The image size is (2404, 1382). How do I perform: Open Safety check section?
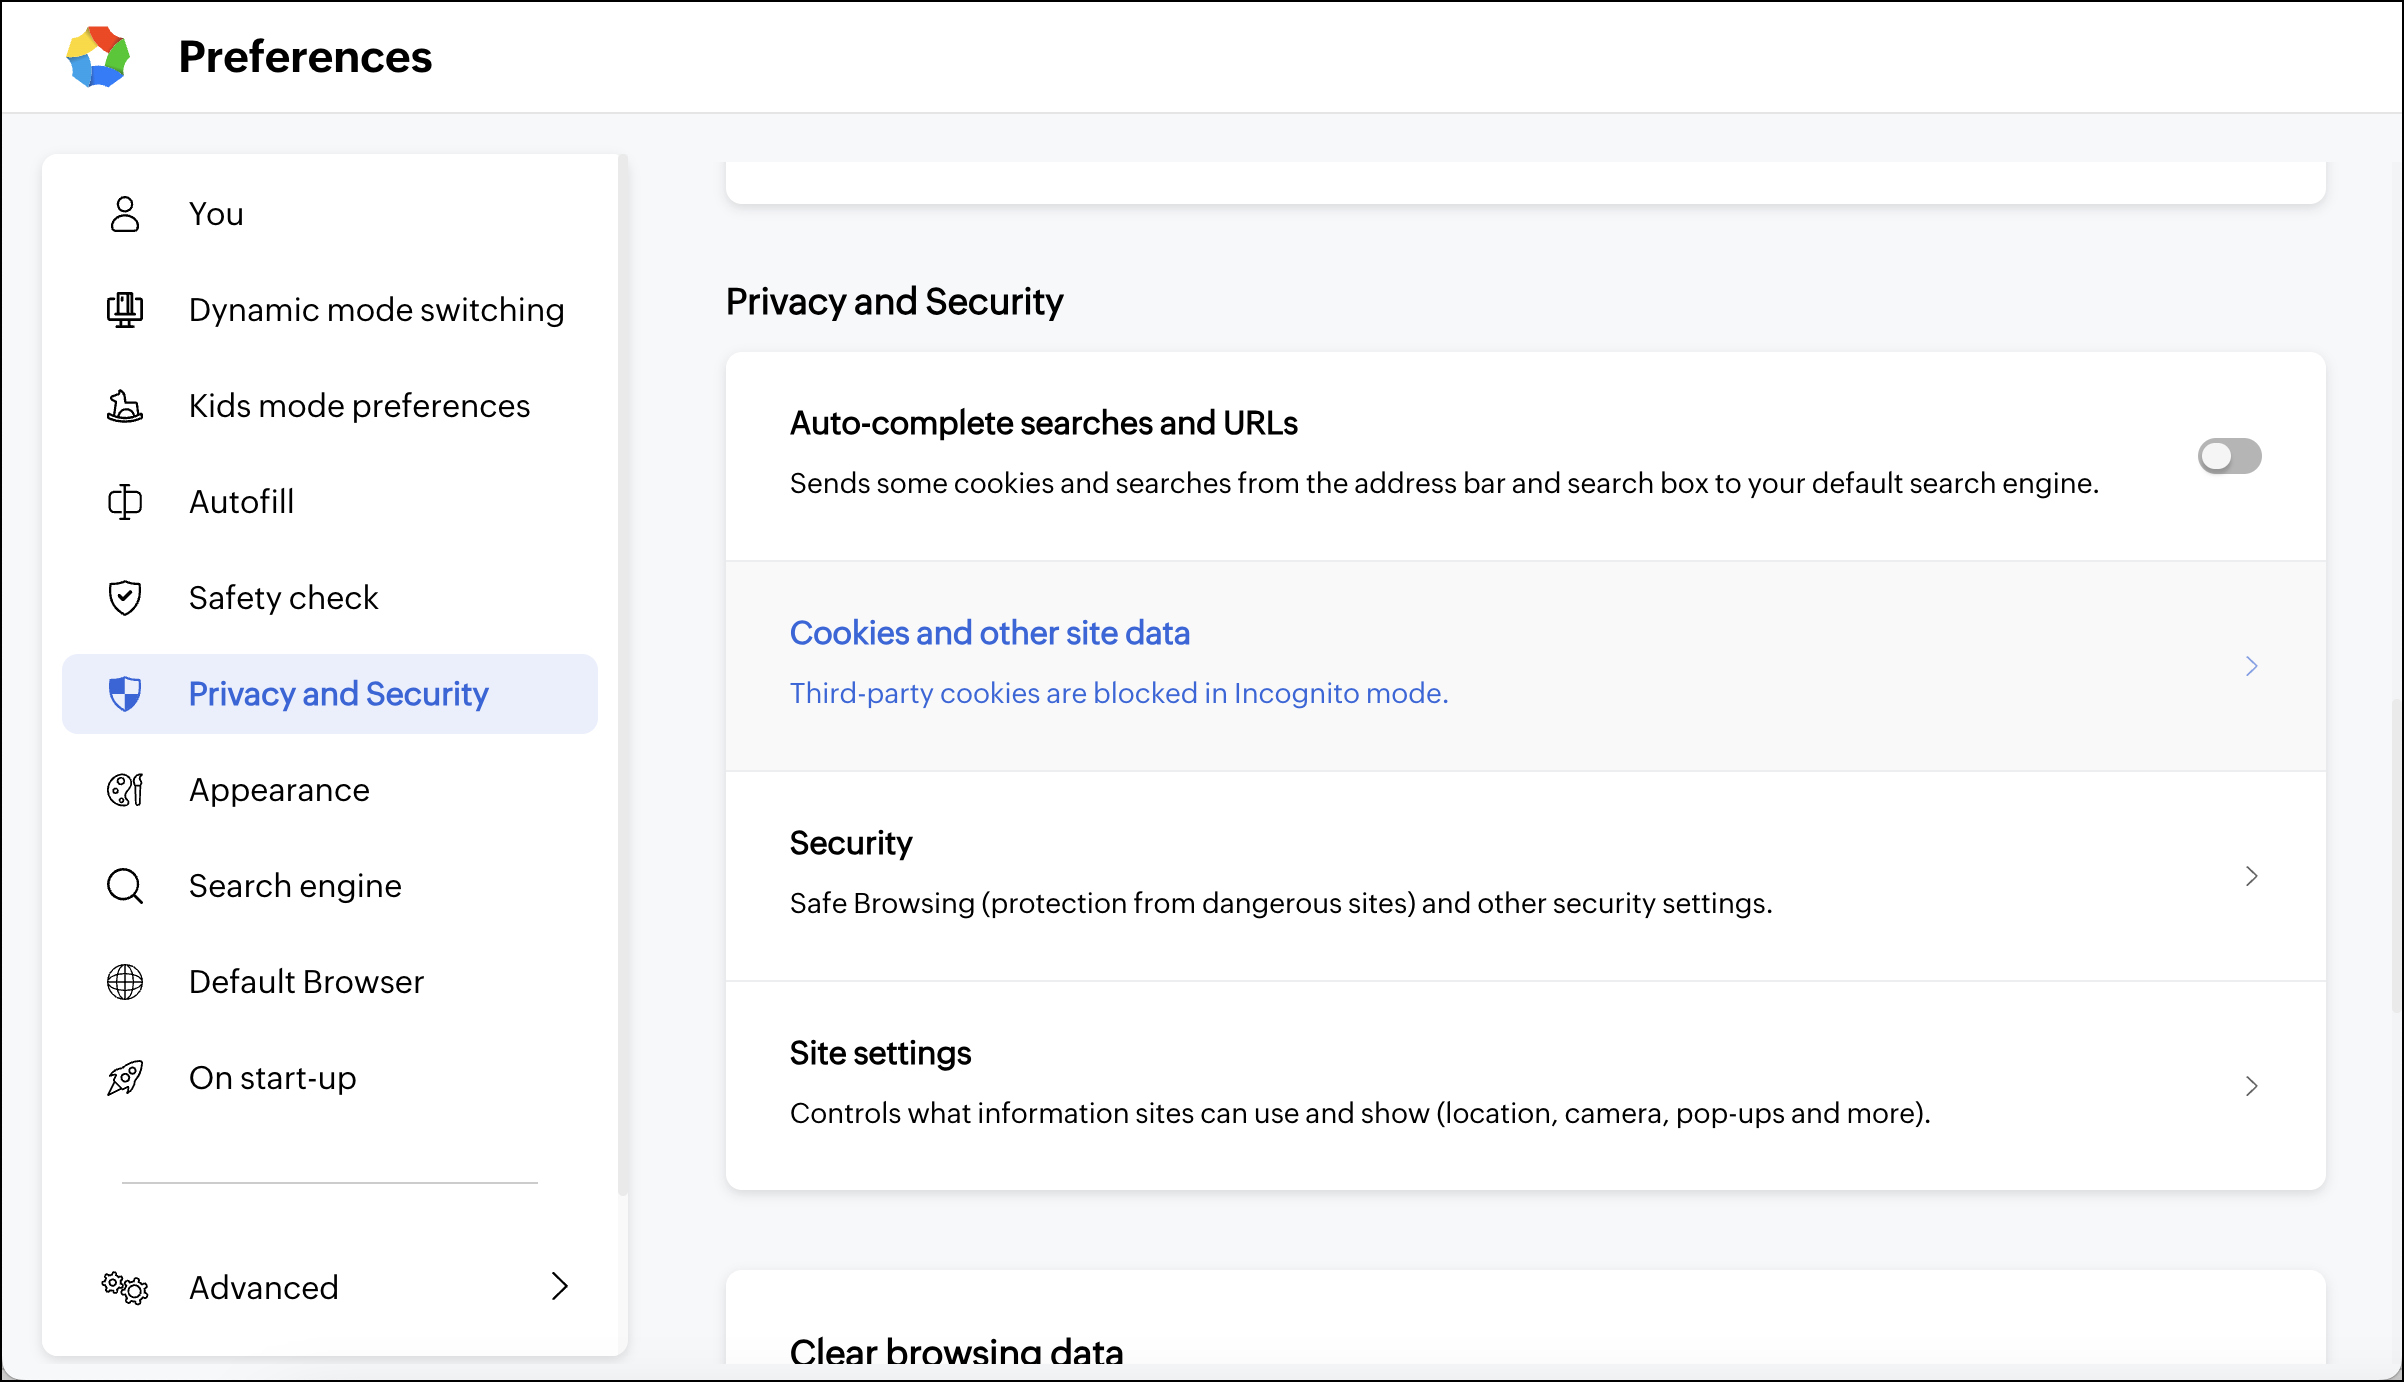click(330, 598)
